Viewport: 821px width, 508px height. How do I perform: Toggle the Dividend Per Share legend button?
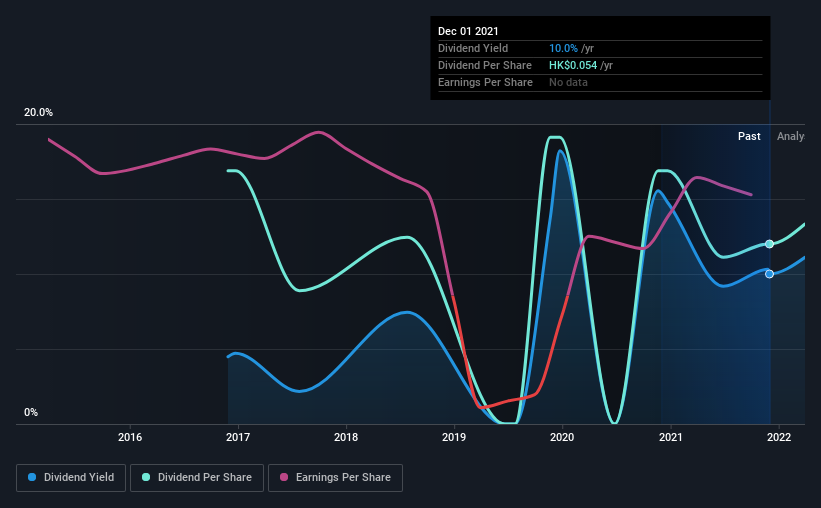[197, 478]
